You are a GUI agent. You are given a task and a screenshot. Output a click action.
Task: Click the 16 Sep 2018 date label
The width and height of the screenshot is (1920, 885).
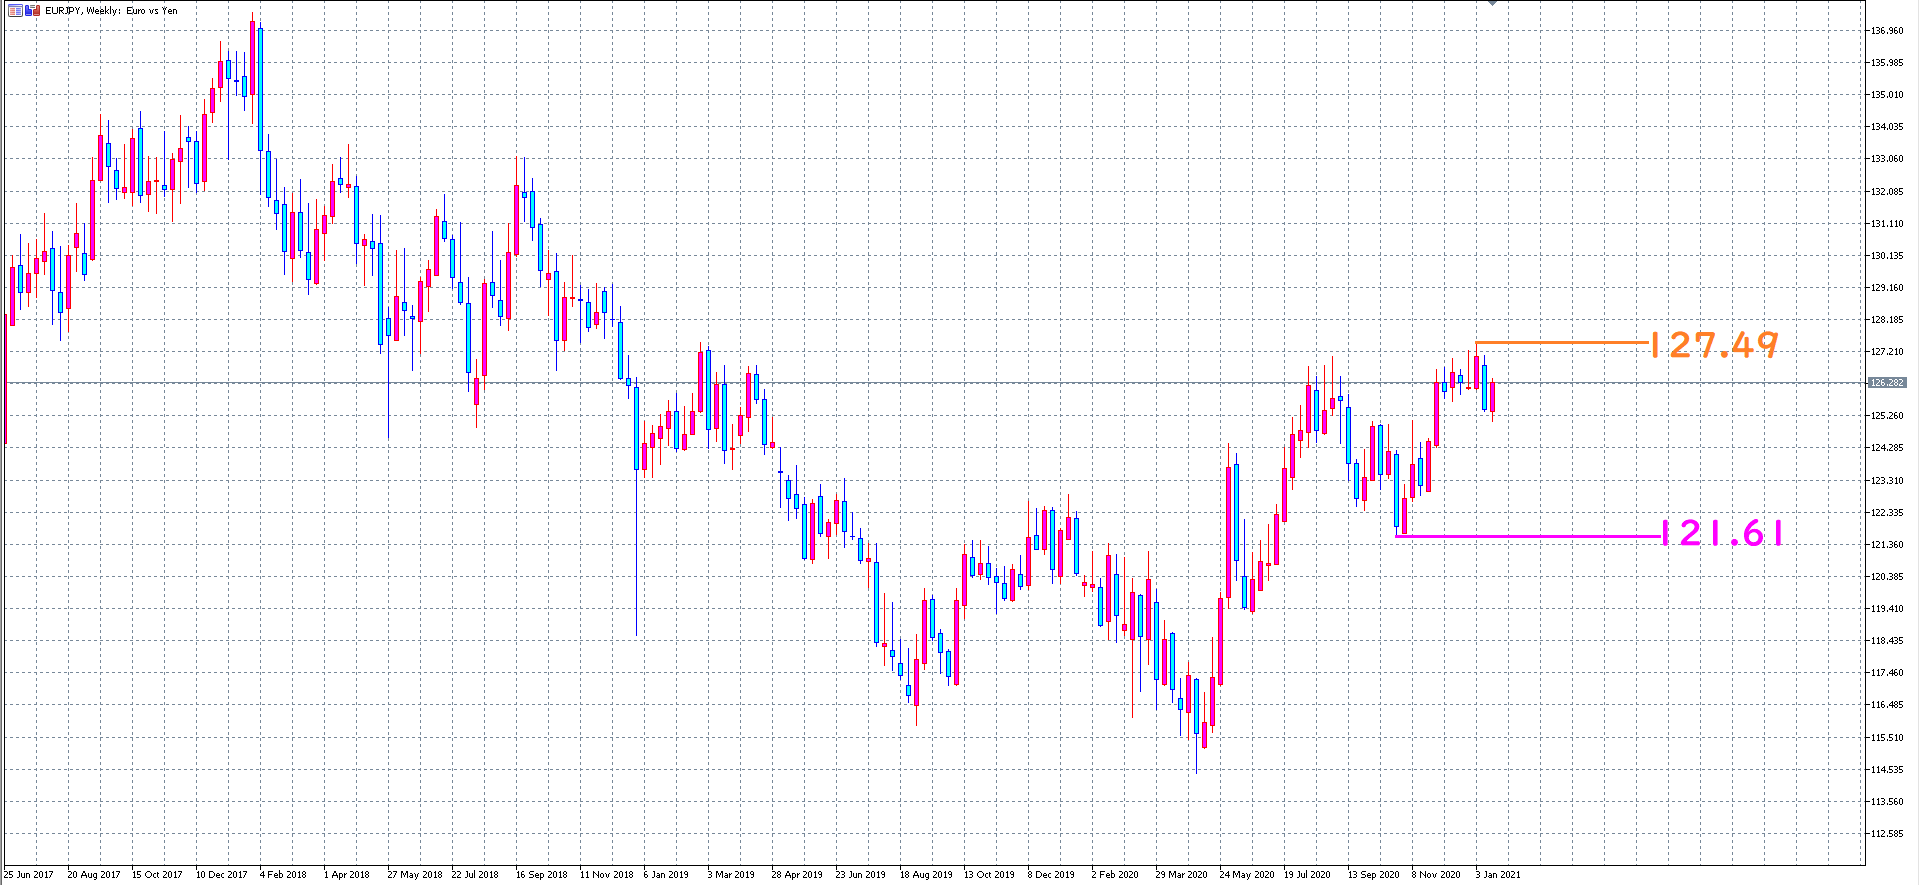point(541,874)
